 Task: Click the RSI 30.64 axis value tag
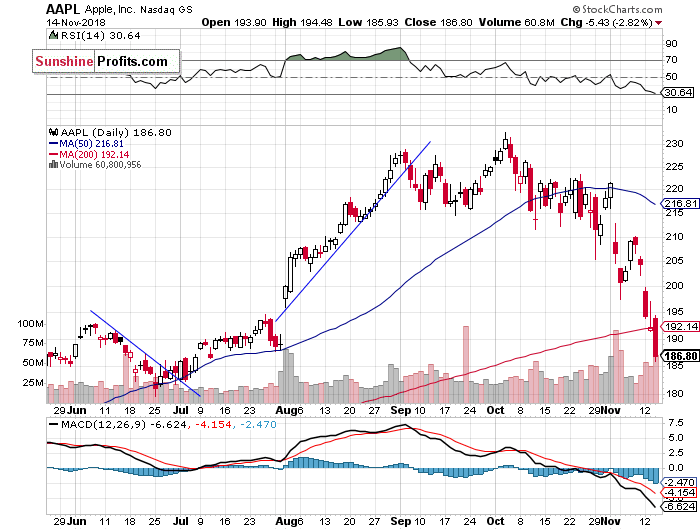[678, 92]
